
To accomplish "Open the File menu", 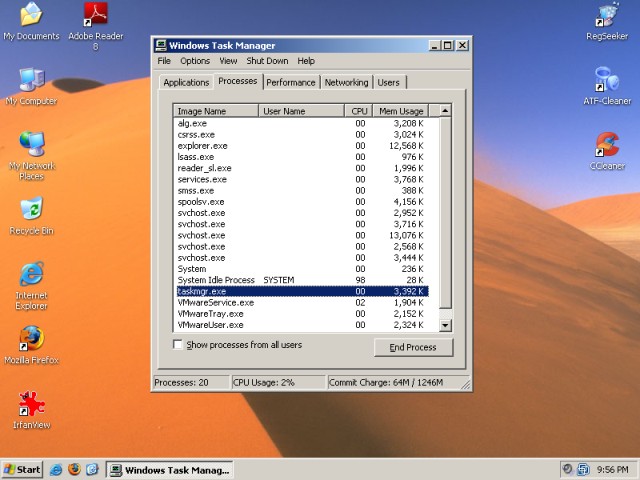I will tap(164, 61).
